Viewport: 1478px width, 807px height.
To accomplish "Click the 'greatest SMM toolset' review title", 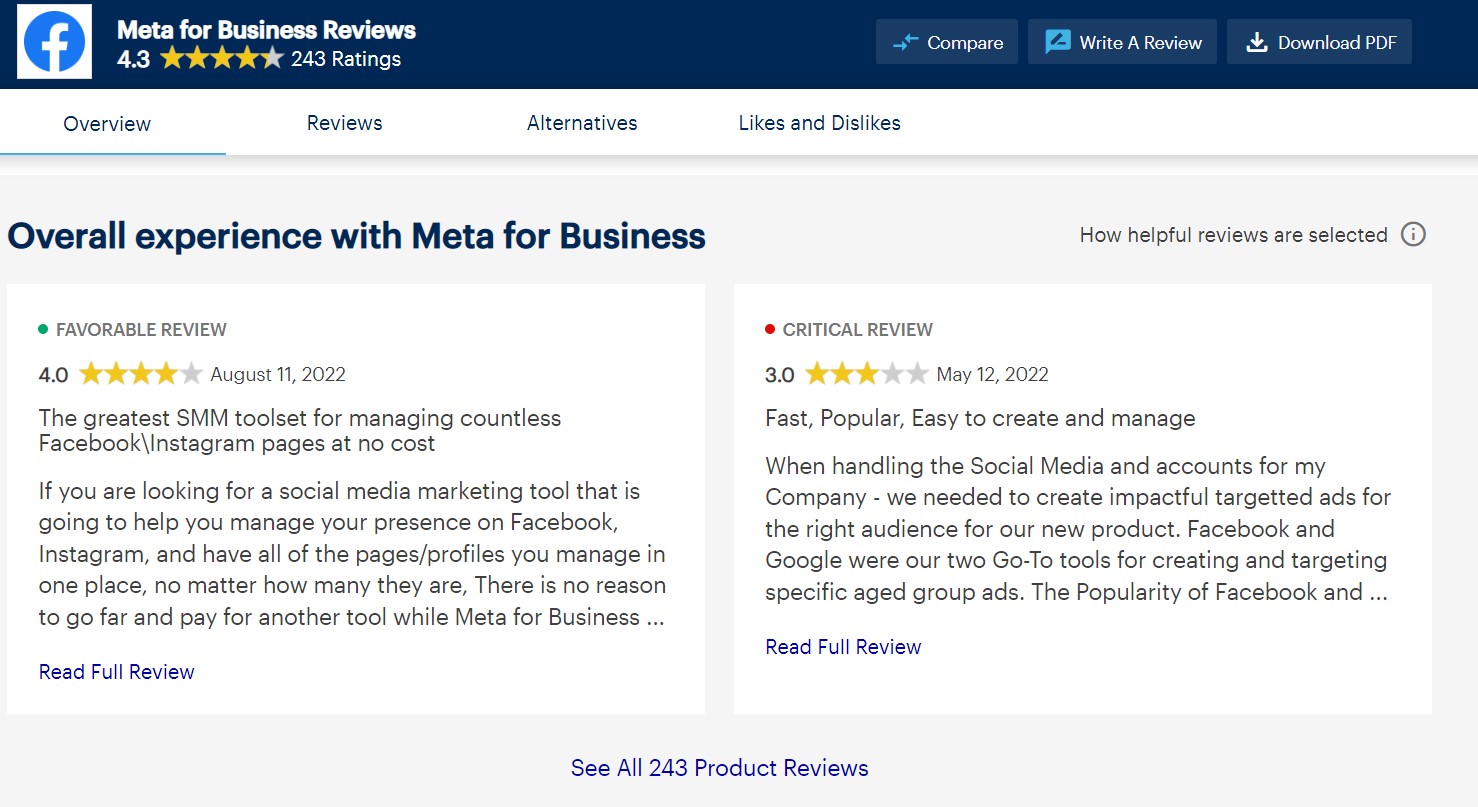I will (300, 431).
